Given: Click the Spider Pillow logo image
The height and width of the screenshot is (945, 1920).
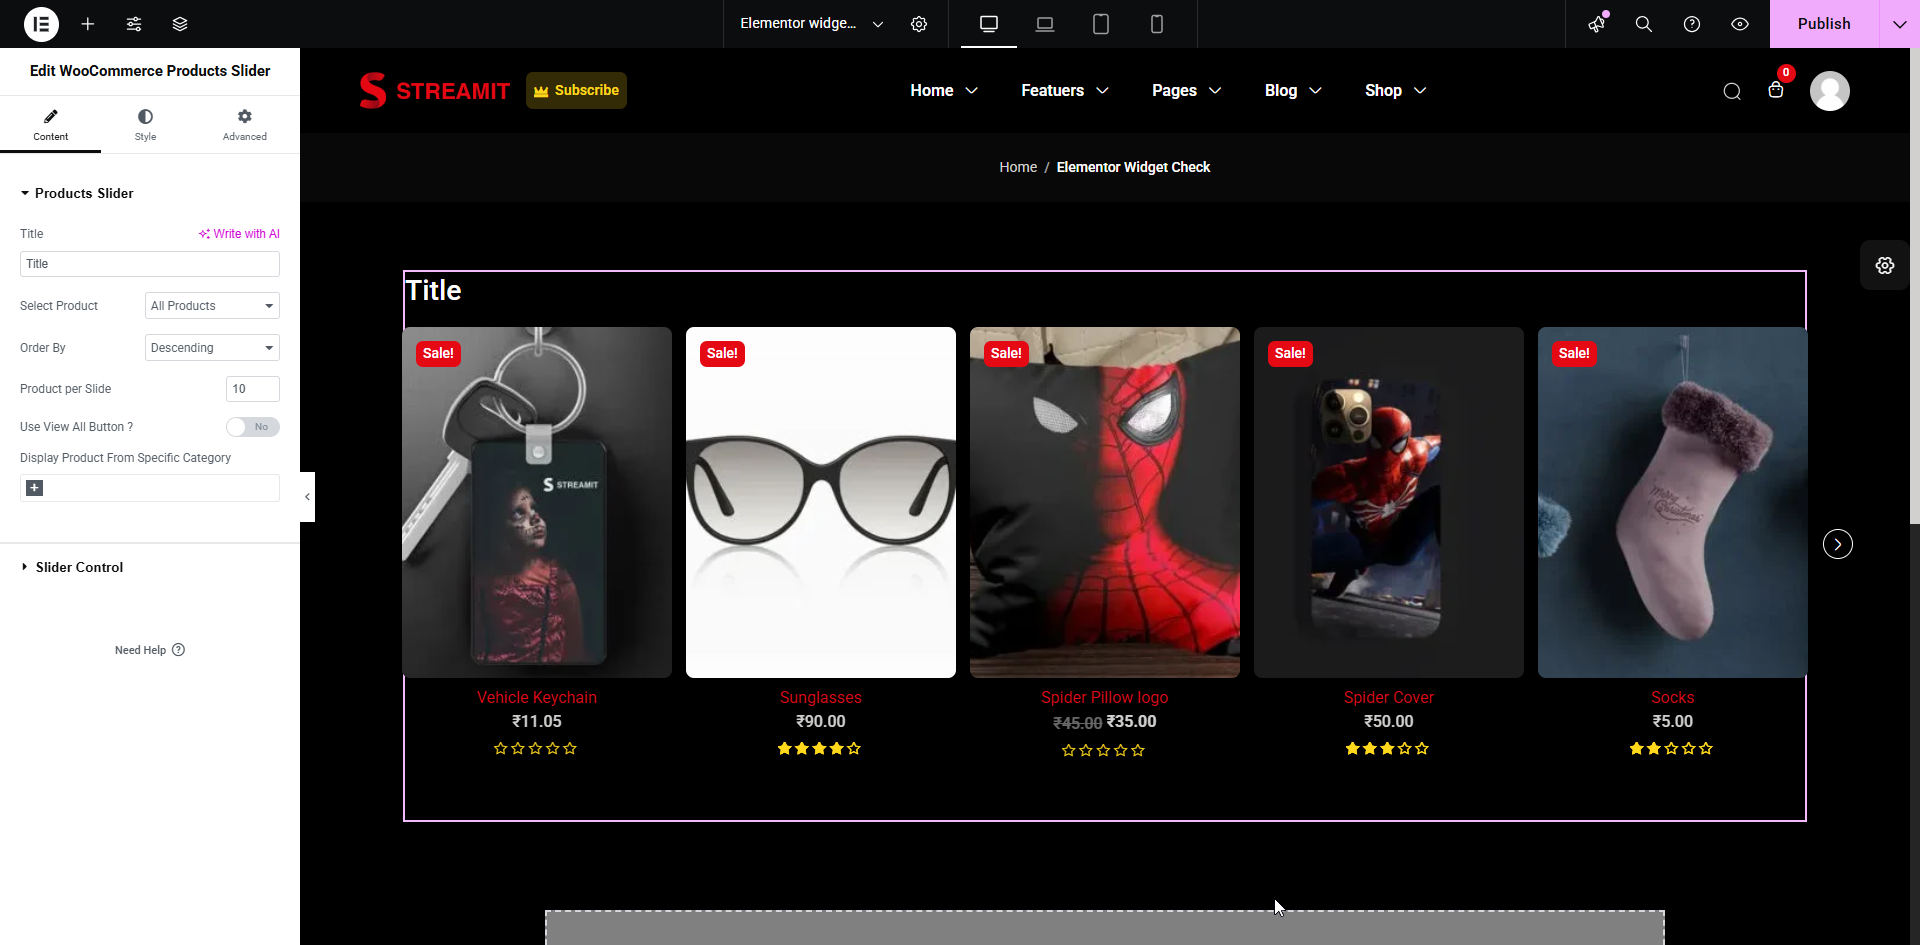Looking at the screenshot, I should tap(1105, 502).
